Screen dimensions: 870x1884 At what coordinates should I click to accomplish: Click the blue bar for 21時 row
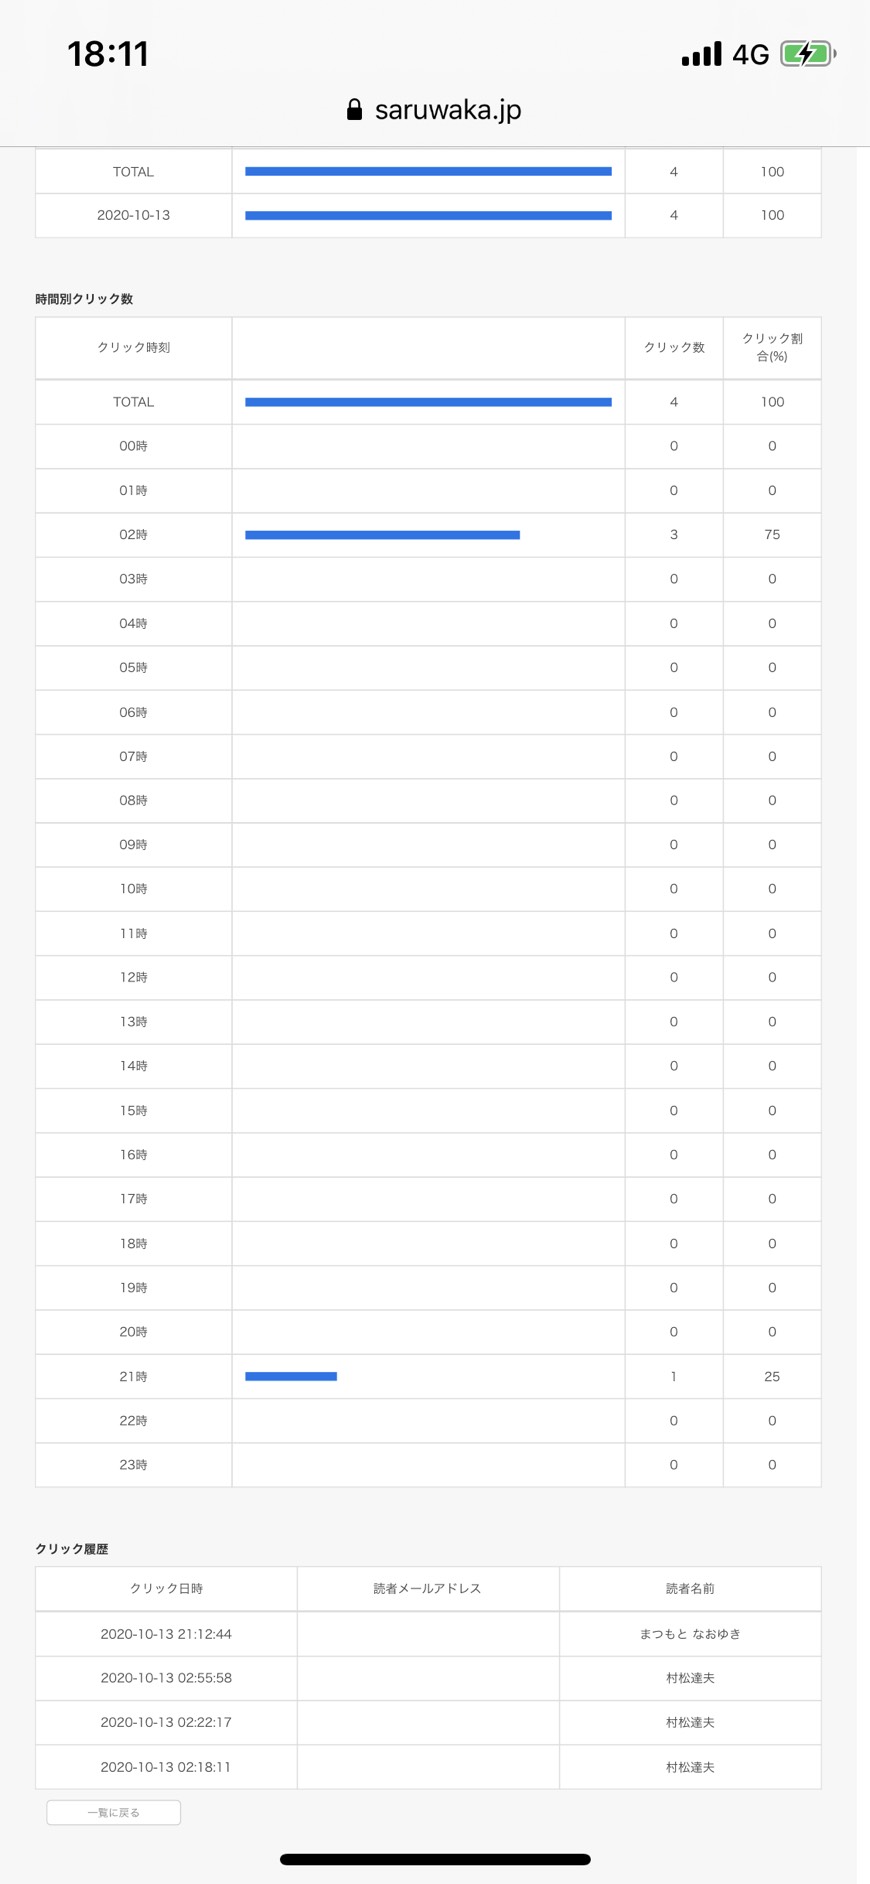click(291, 1376)
